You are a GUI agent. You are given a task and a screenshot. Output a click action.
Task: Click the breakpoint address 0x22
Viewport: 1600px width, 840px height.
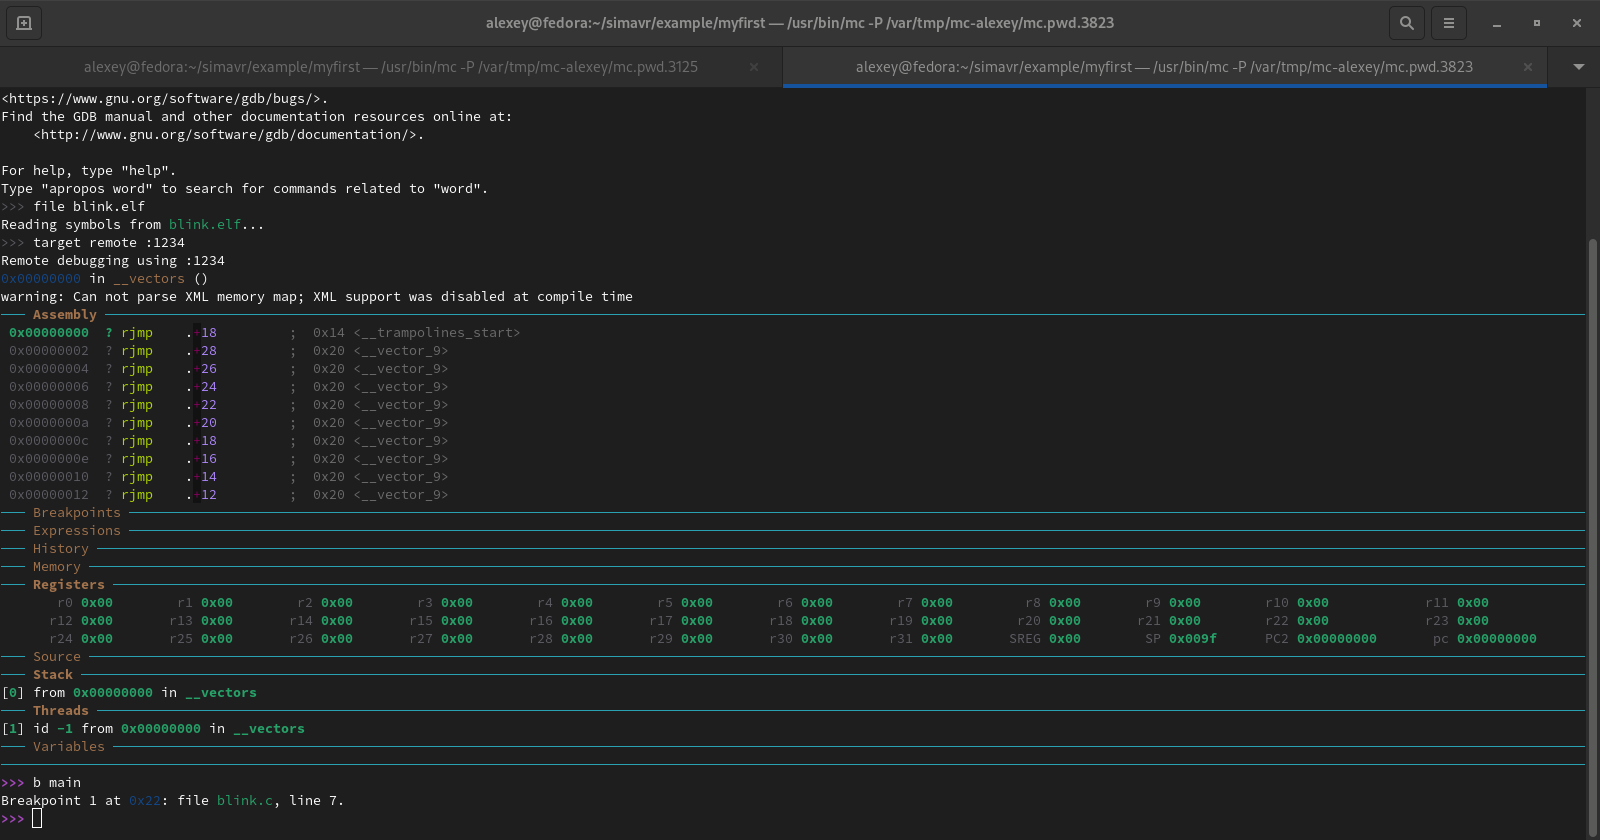tap(145, 801)
